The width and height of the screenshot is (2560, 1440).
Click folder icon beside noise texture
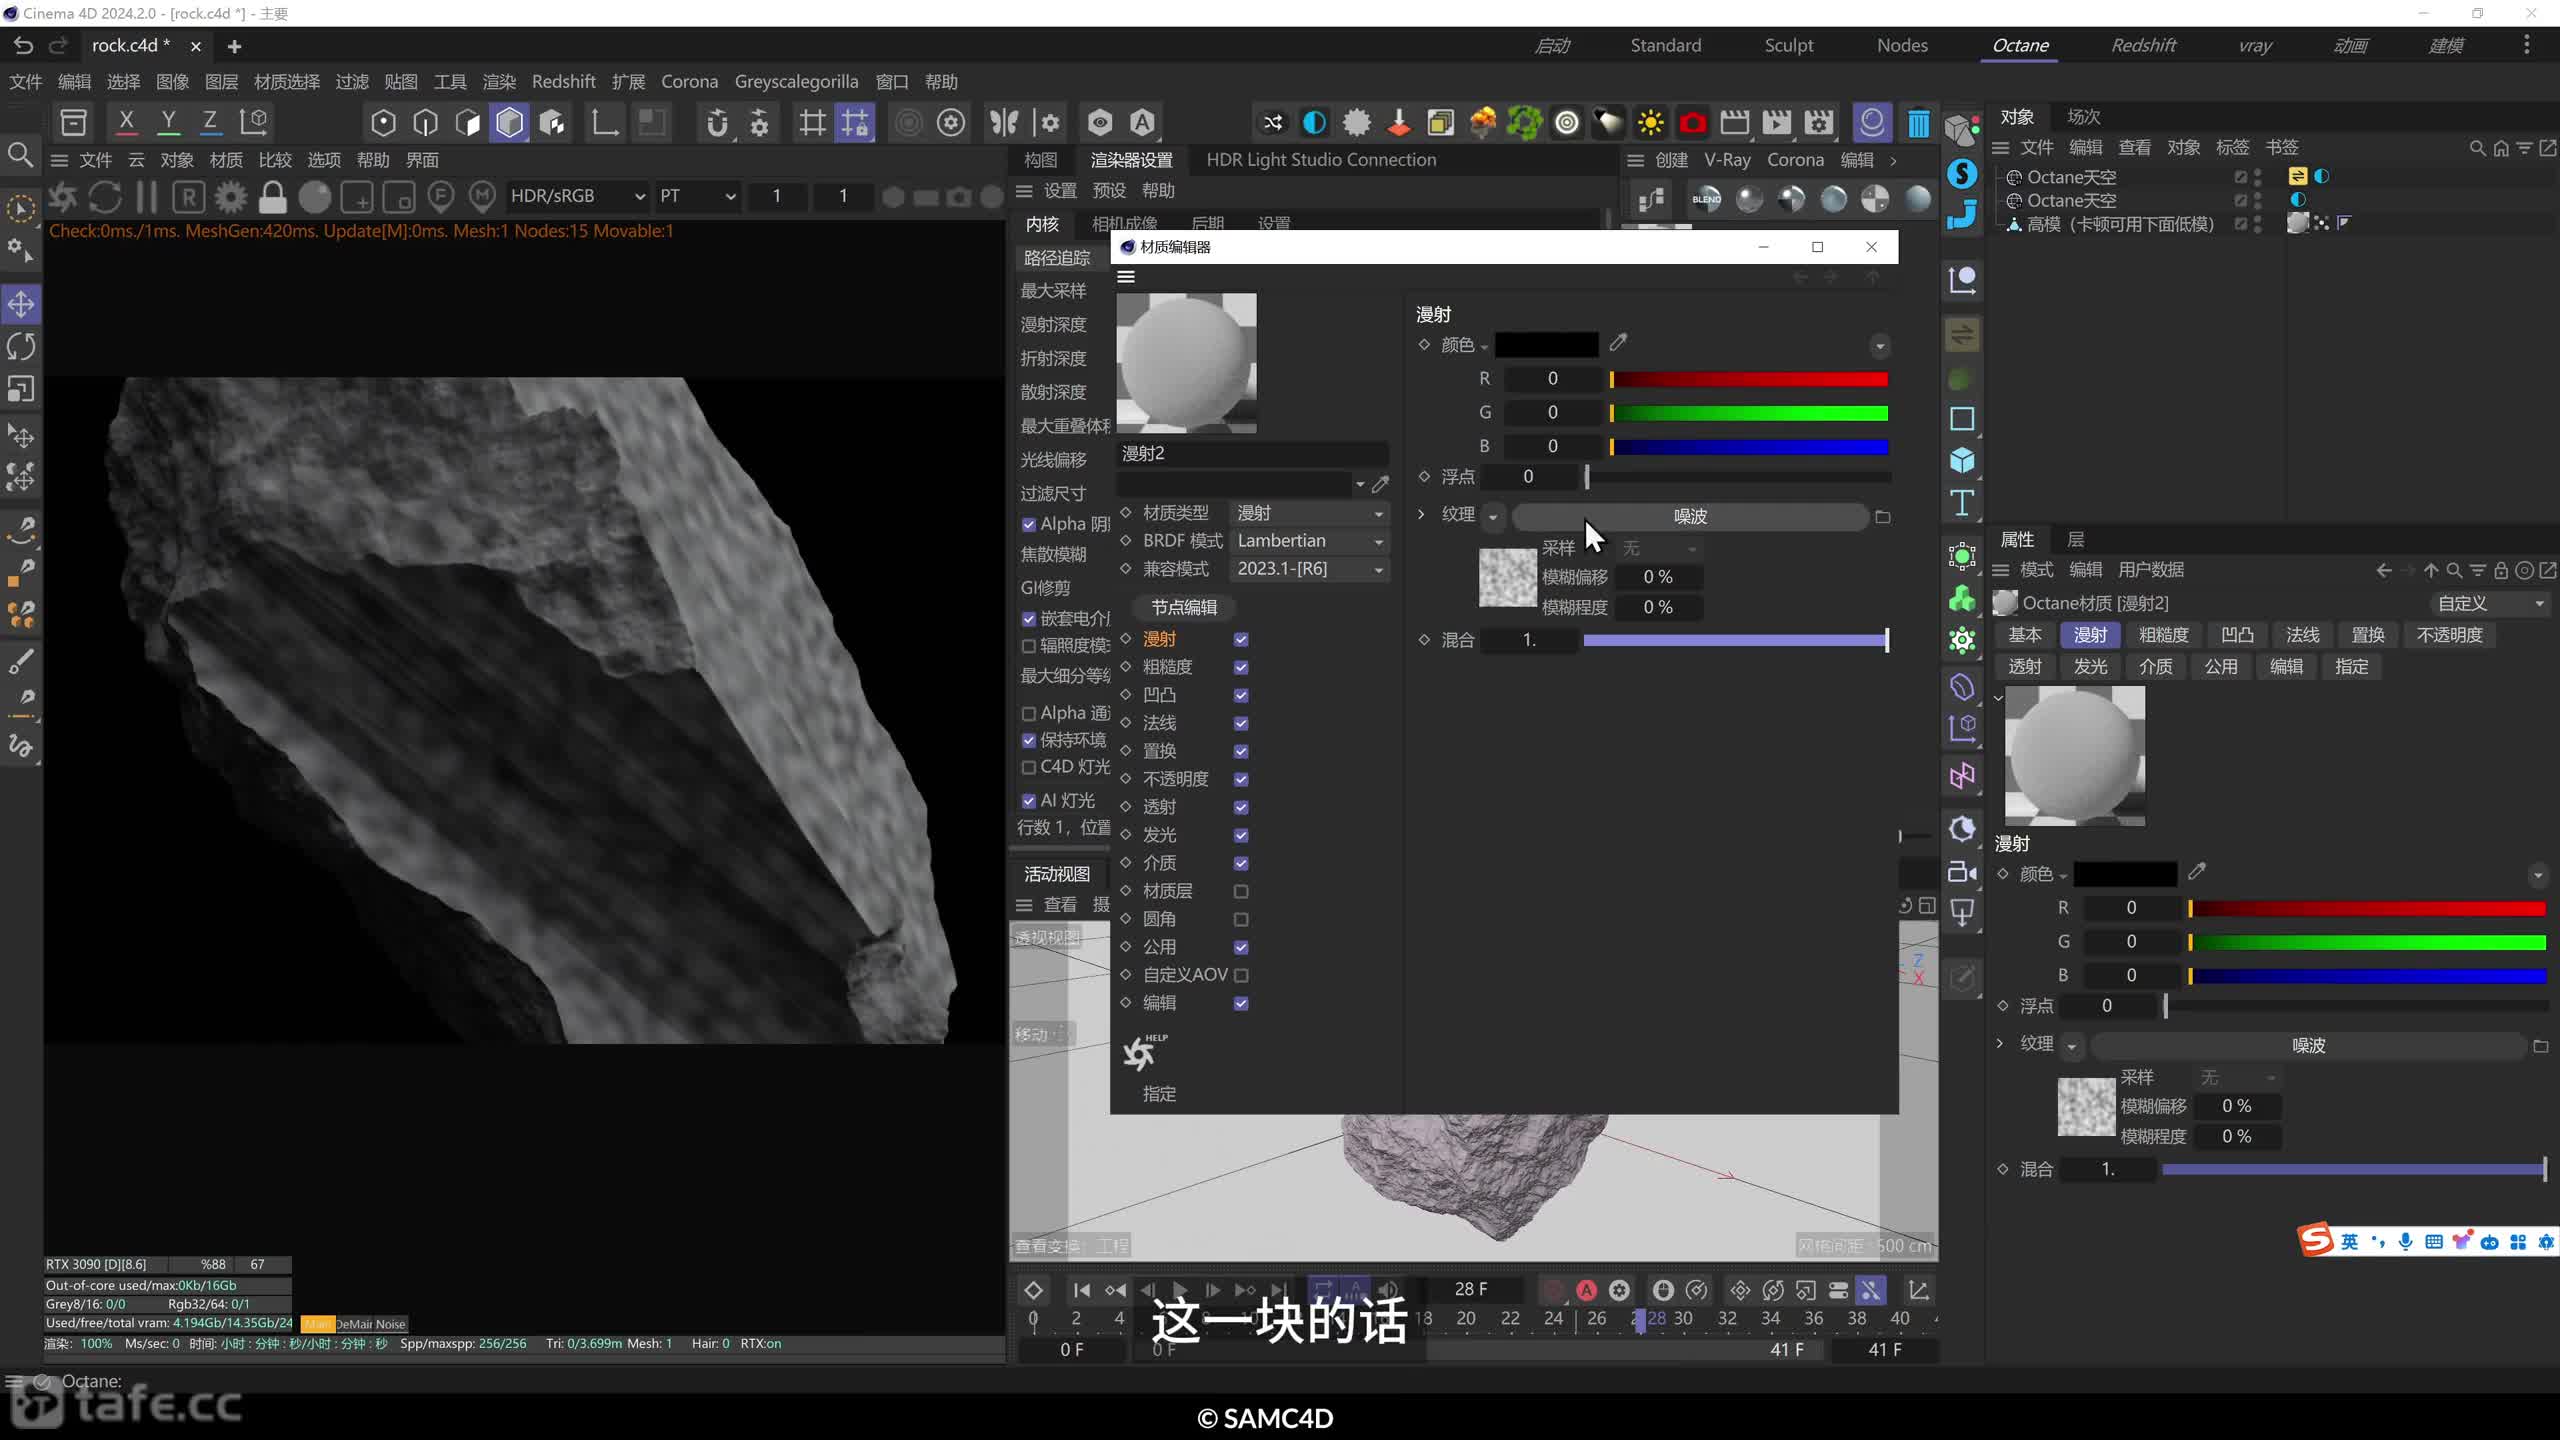click(x=1882, y=517)
